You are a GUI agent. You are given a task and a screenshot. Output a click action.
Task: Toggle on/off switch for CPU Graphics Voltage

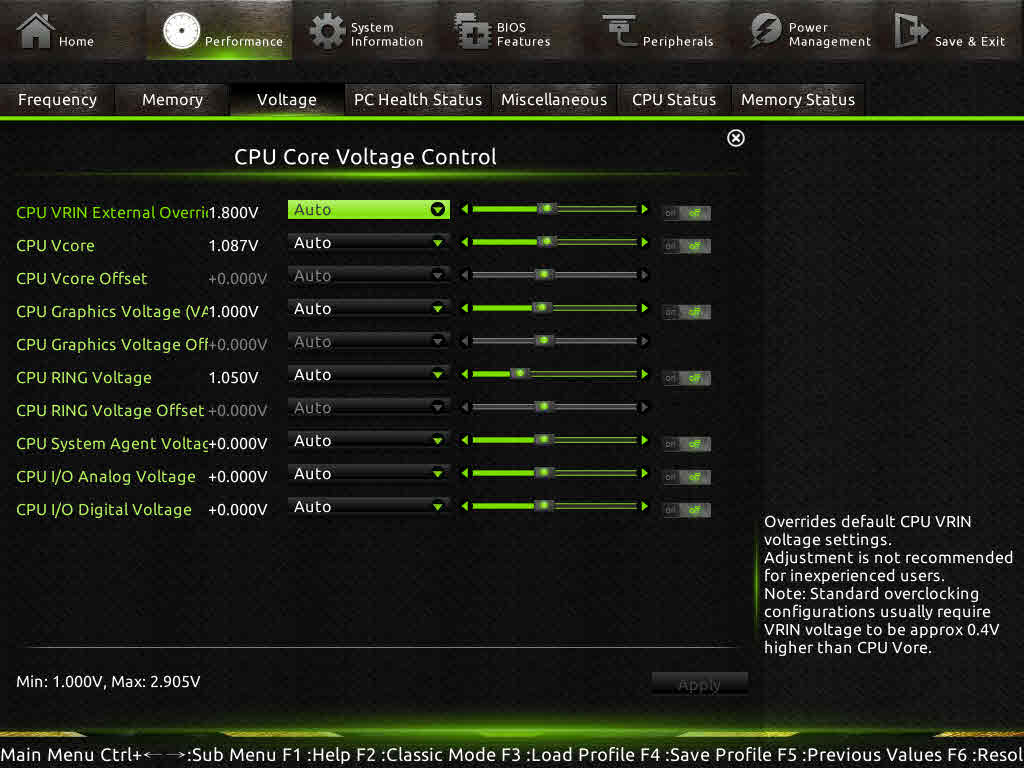pyautogui.click(x=686, y=312)
